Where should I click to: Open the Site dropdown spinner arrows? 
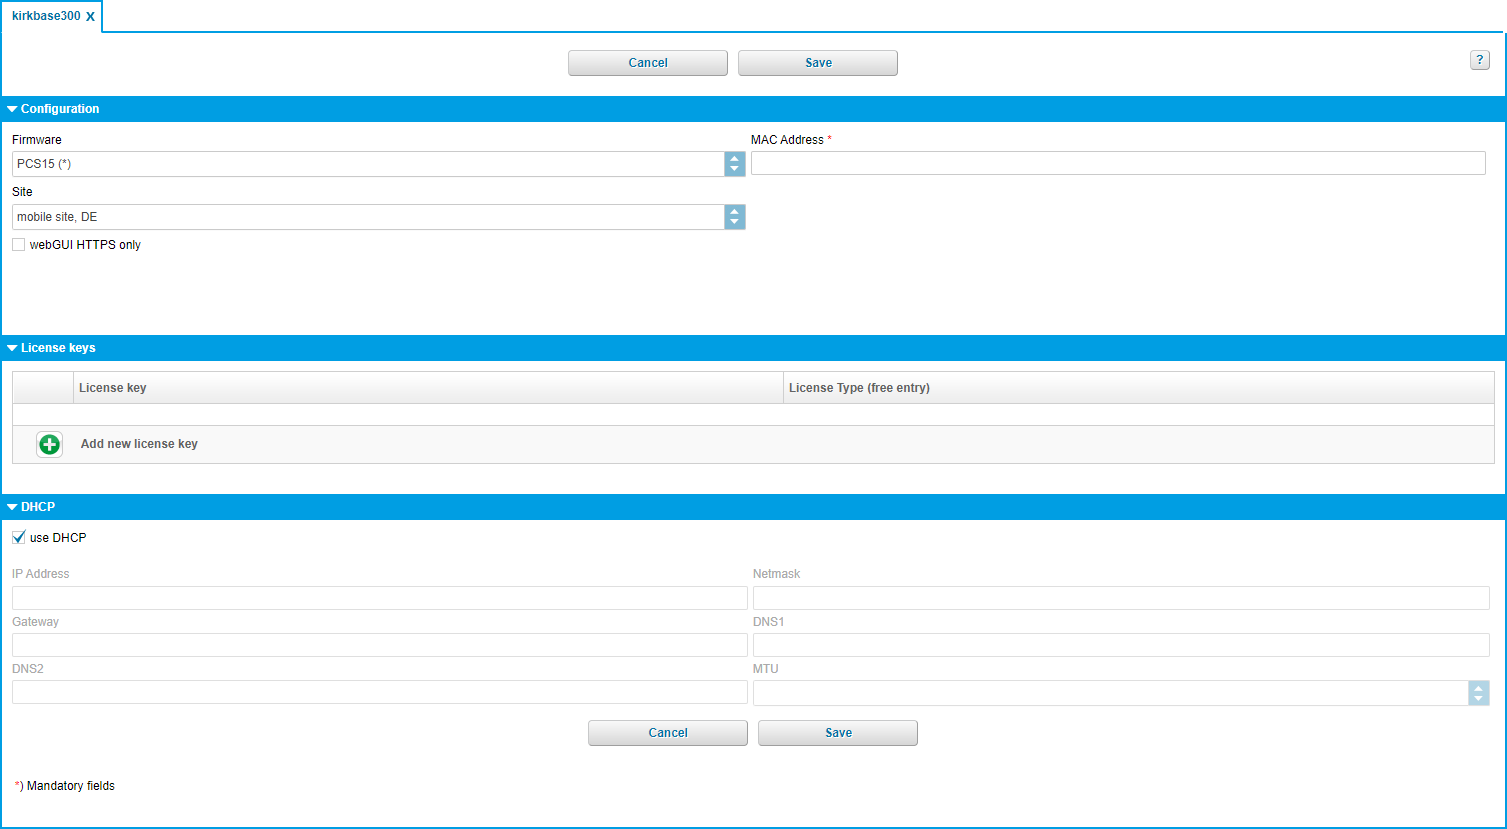pos(735,217)
